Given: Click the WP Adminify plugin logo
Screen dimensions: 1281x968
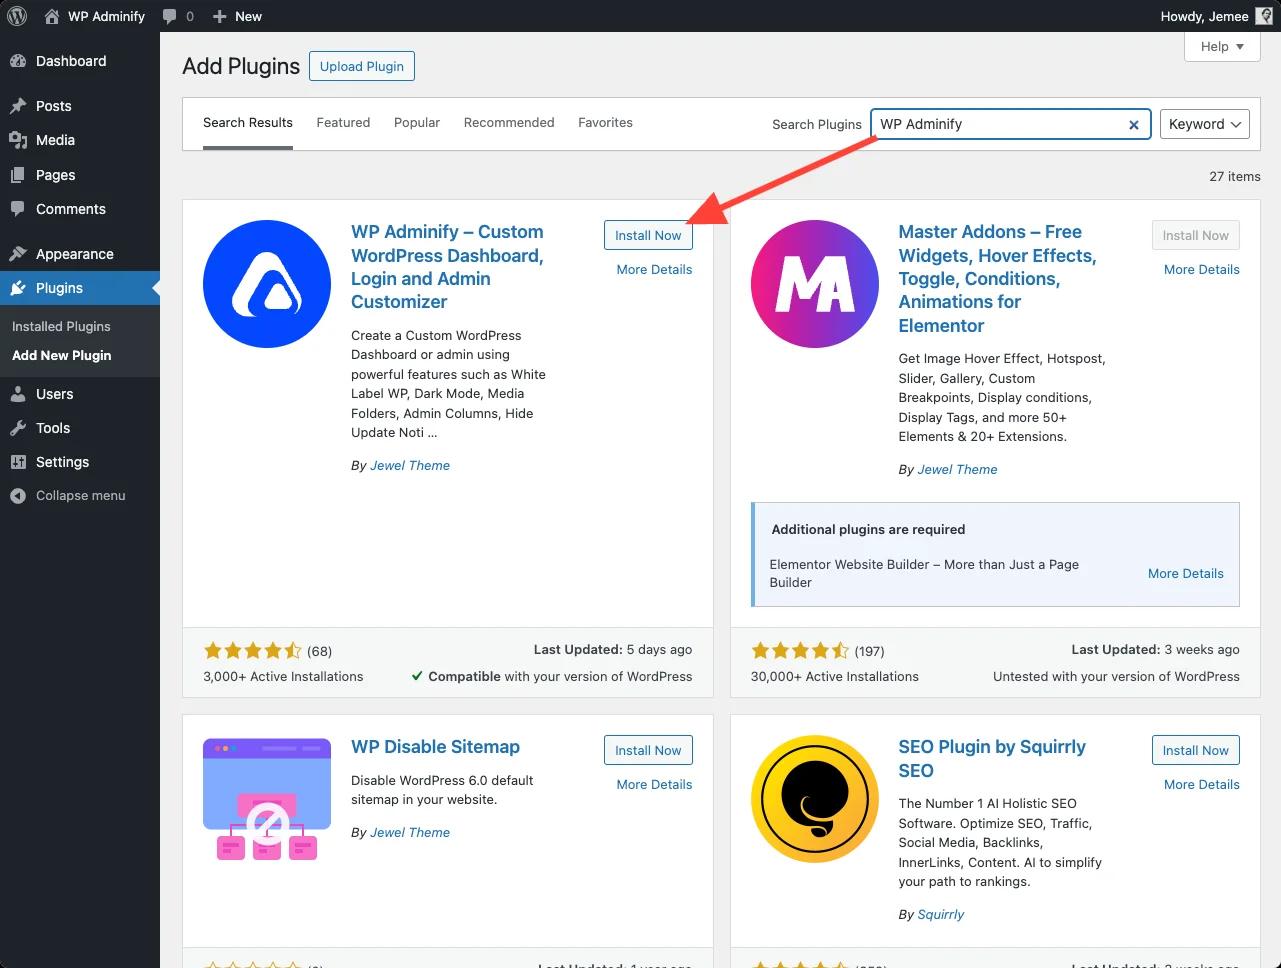Looking at the screenshot, I should coord(267,284).
